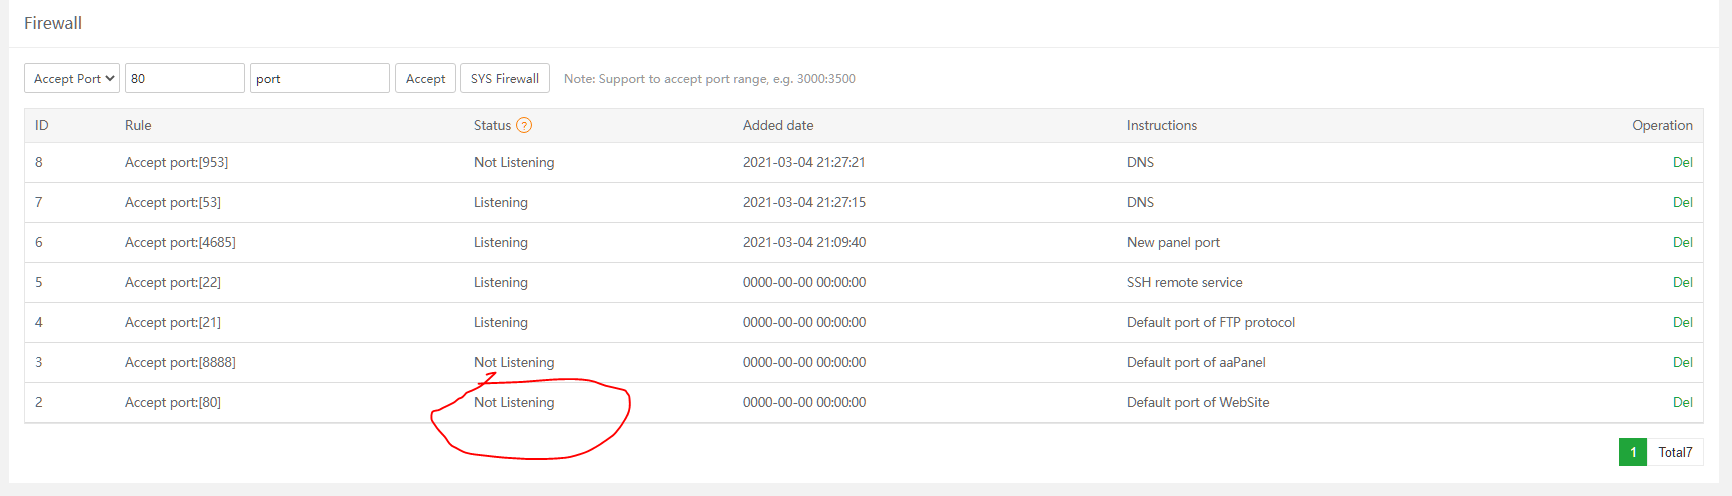Click the Added date column header

coord(778,125)
